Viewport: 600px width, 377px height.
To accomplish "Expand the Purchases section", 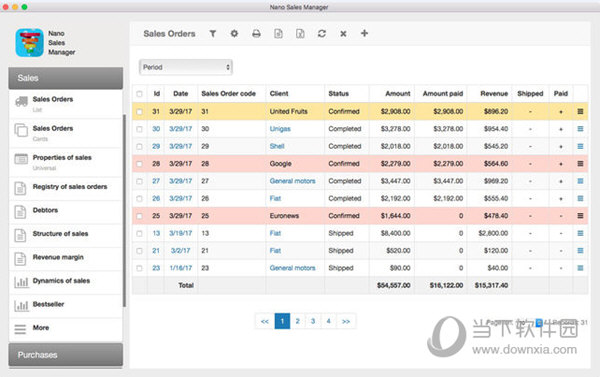I will click(66, 355).
